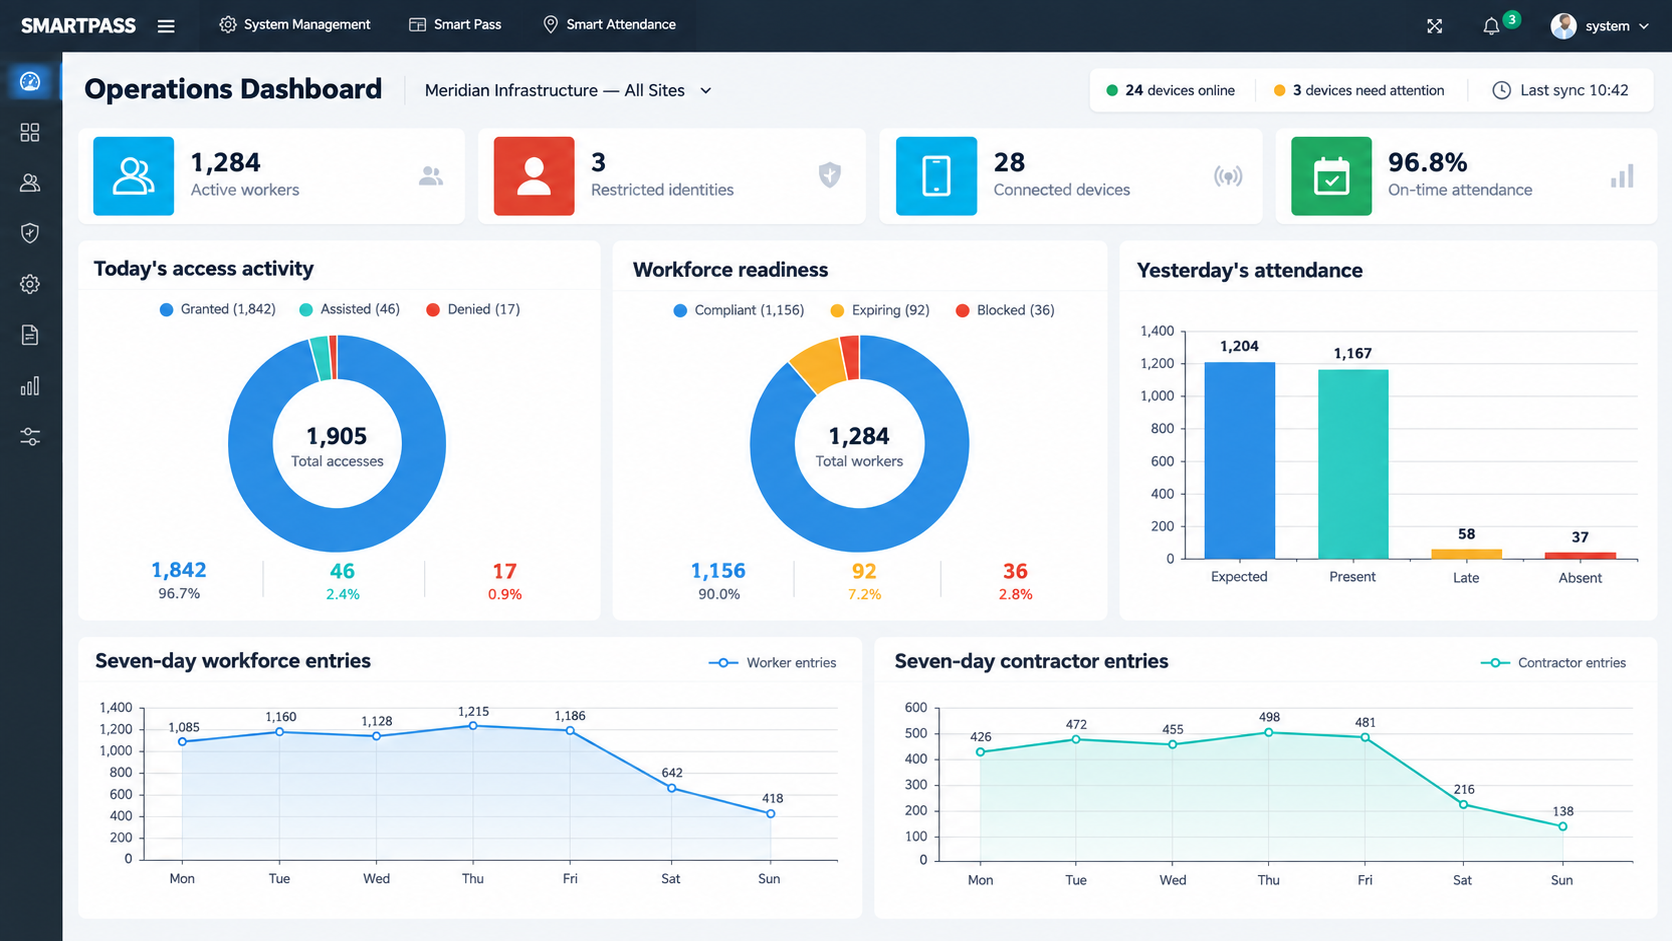The width and height of the screenshot is (1672, 941).
Task: Click the Present bar in attendance chart
Action: coord(1353,464)
